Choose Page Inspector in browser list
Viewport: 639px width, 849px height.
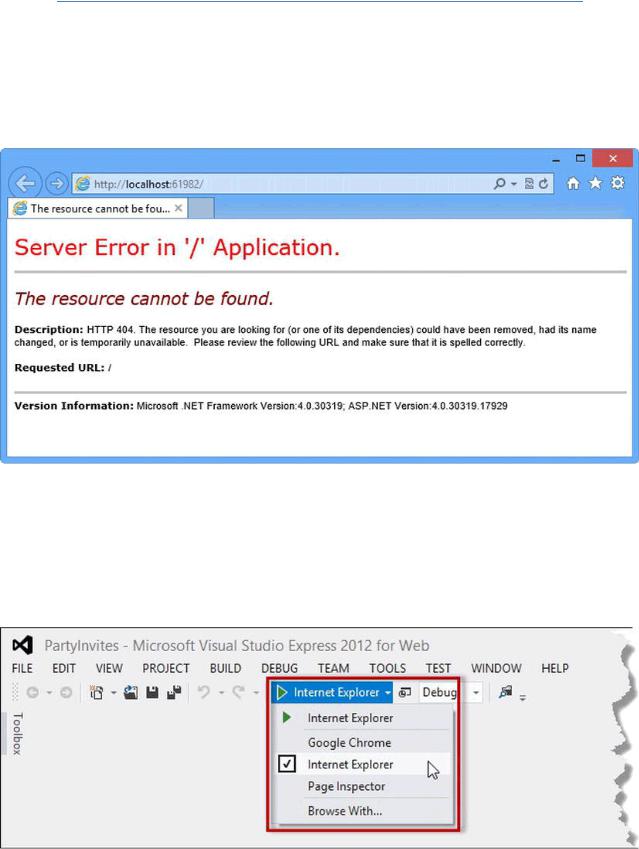(x=363, y=786)
